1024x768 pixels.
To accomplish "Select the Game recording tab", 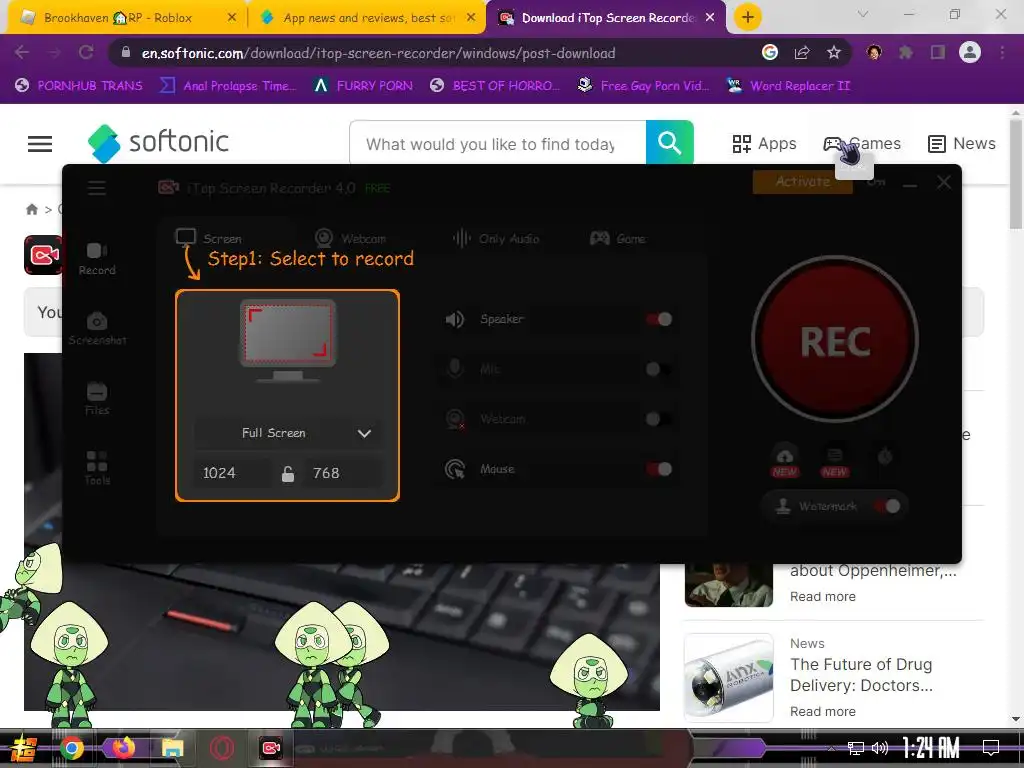I will (618, 238).
